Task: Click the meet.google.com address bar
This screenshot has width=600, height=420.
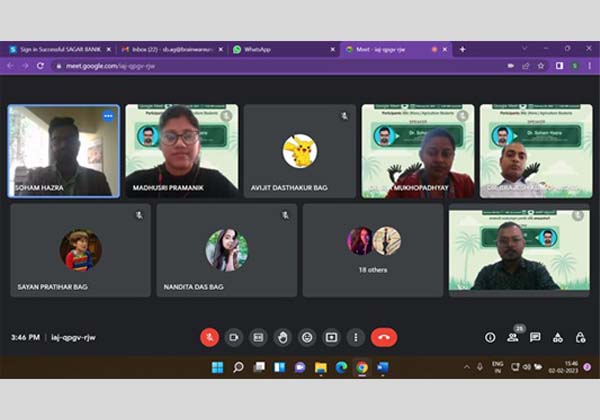Action: tap(200, 65)
